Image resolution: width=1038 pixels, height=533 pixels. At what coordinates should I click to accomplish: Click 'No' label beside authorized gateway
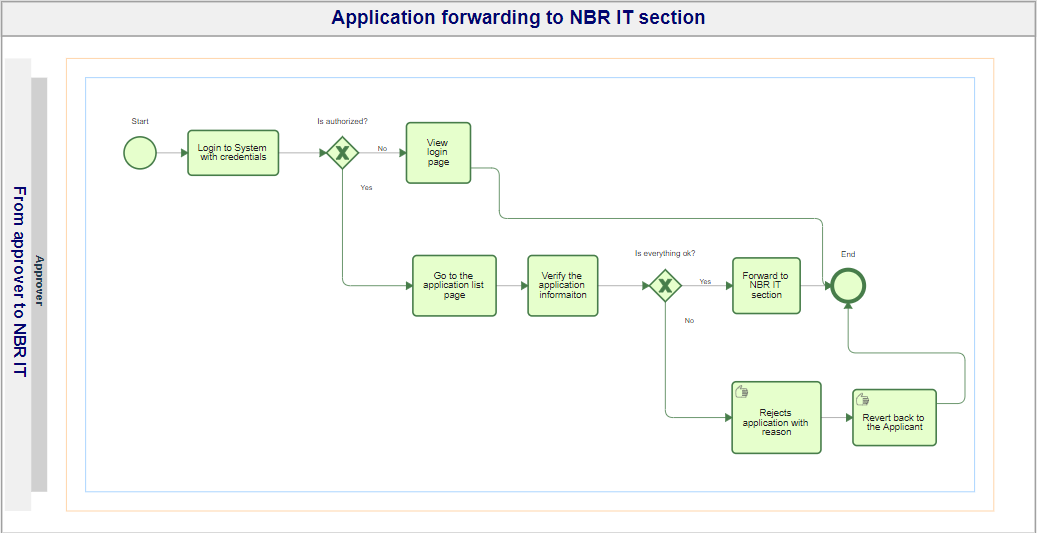coord(382,148)
